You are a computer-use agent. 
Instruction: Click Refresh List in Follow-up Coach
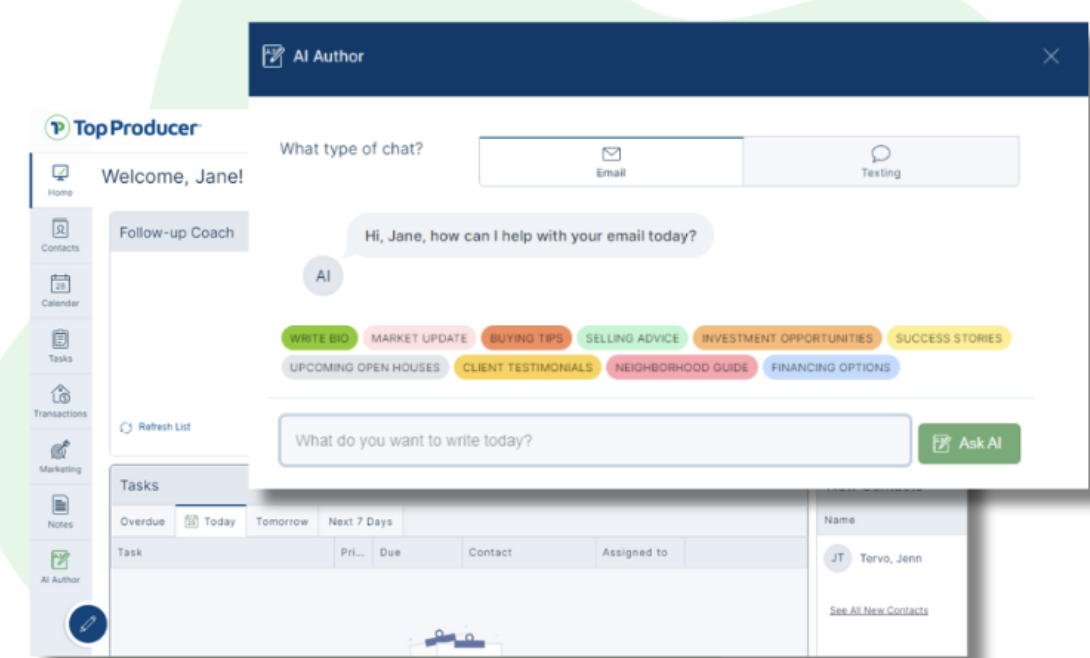pos(156,427)
